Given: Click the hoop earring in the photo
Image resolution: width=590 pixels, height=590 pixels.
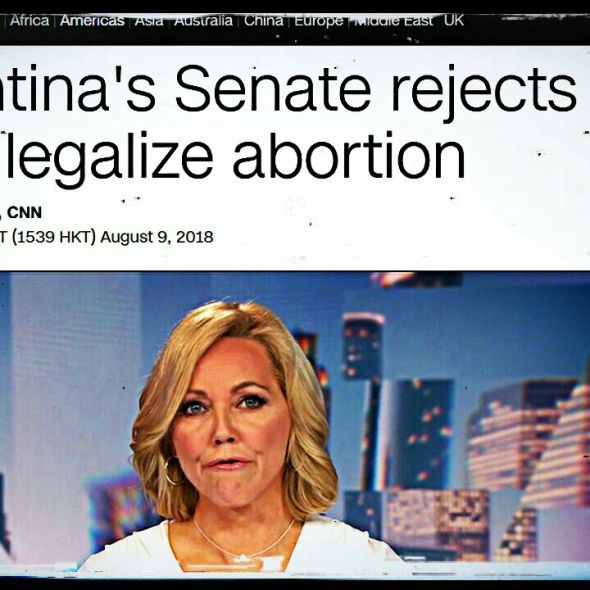Looking at the screenshot, I should click(172, 471).
